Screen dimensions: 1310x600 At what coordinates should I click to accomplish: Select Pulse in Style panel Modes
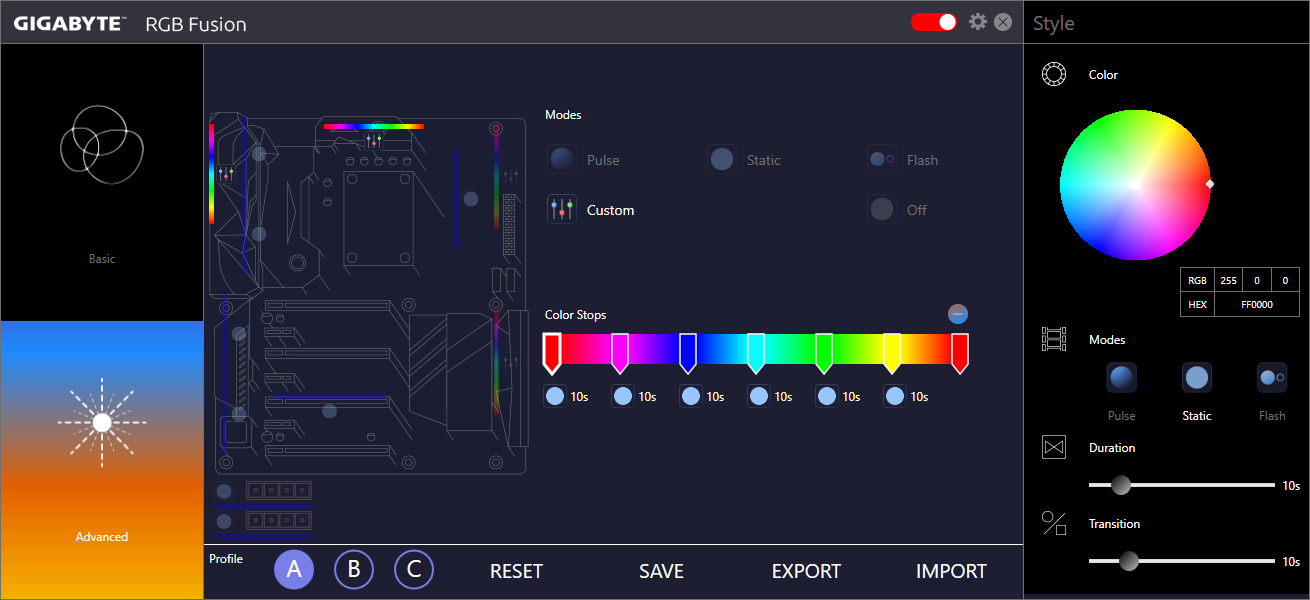(1122, 378)
